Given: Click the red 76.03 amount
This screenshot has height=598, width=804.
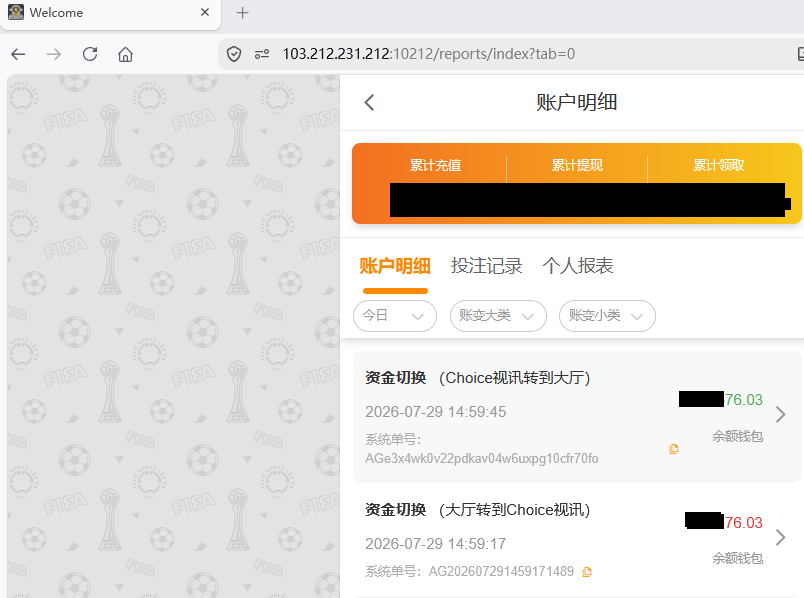Looking at the screenshot, I should (743, 523).
